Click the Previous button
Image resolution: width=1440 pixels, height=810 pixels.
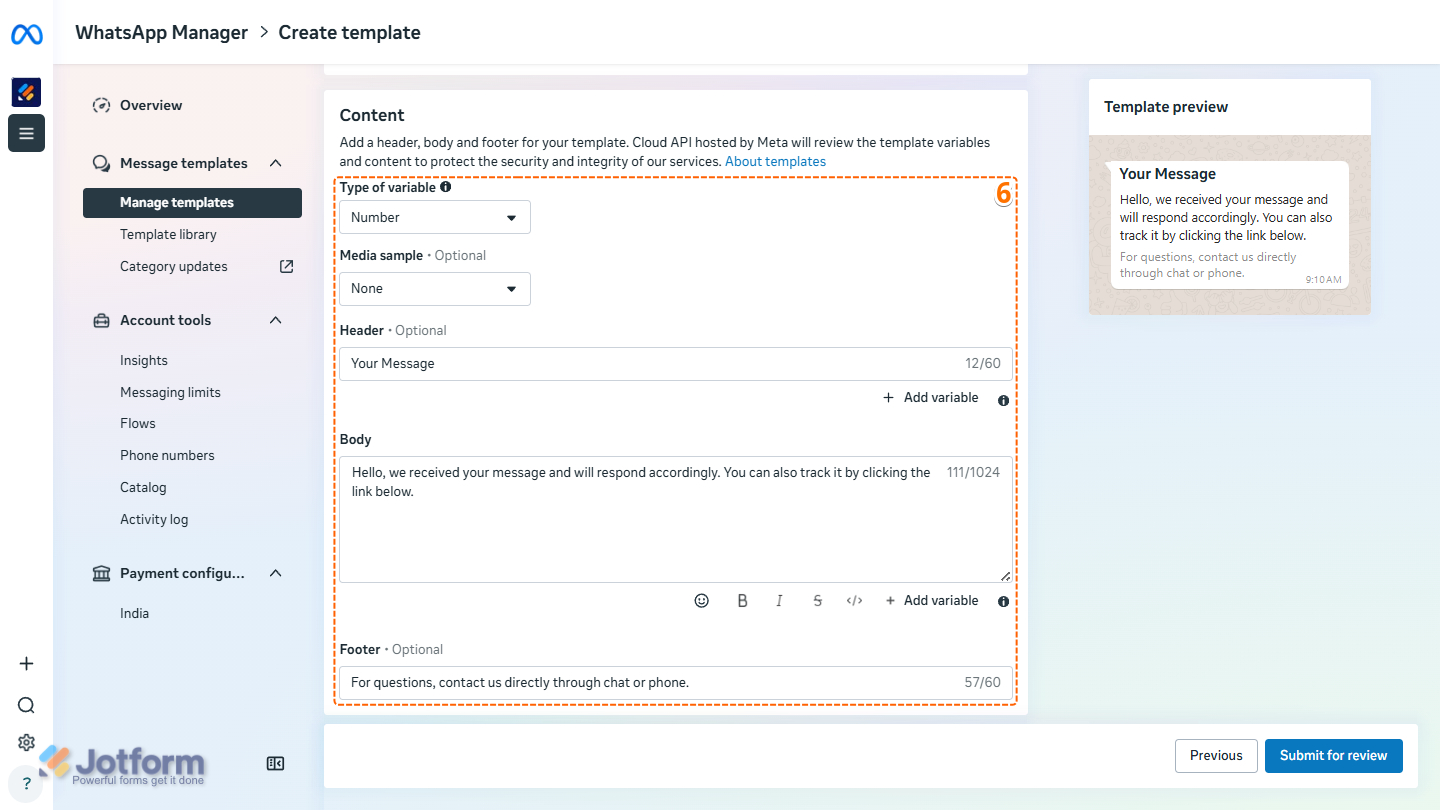click(x=1216, y=756)
